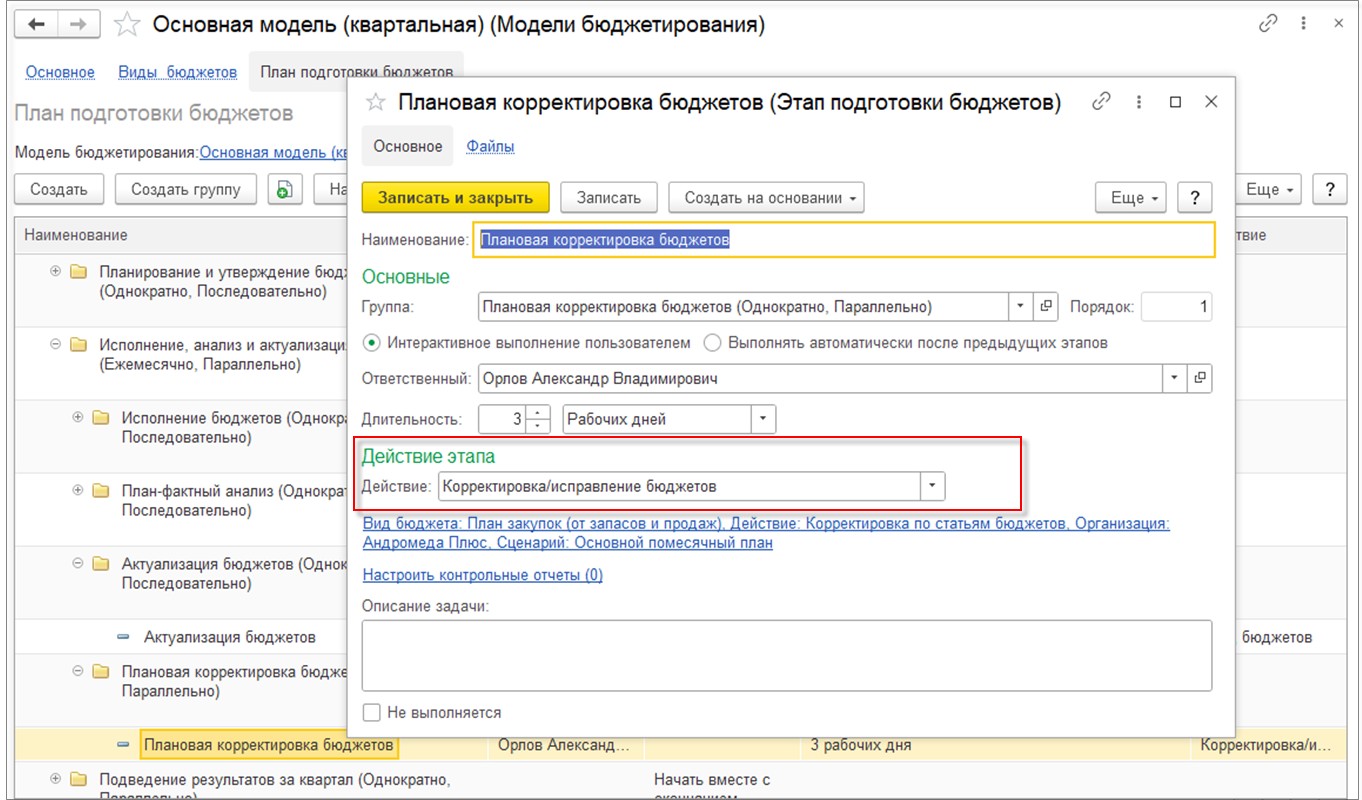The image size is (1362, 800).
Task: Select Выполнять автоматически после предыдущих этапов
Action: click(x=712, y=343)
